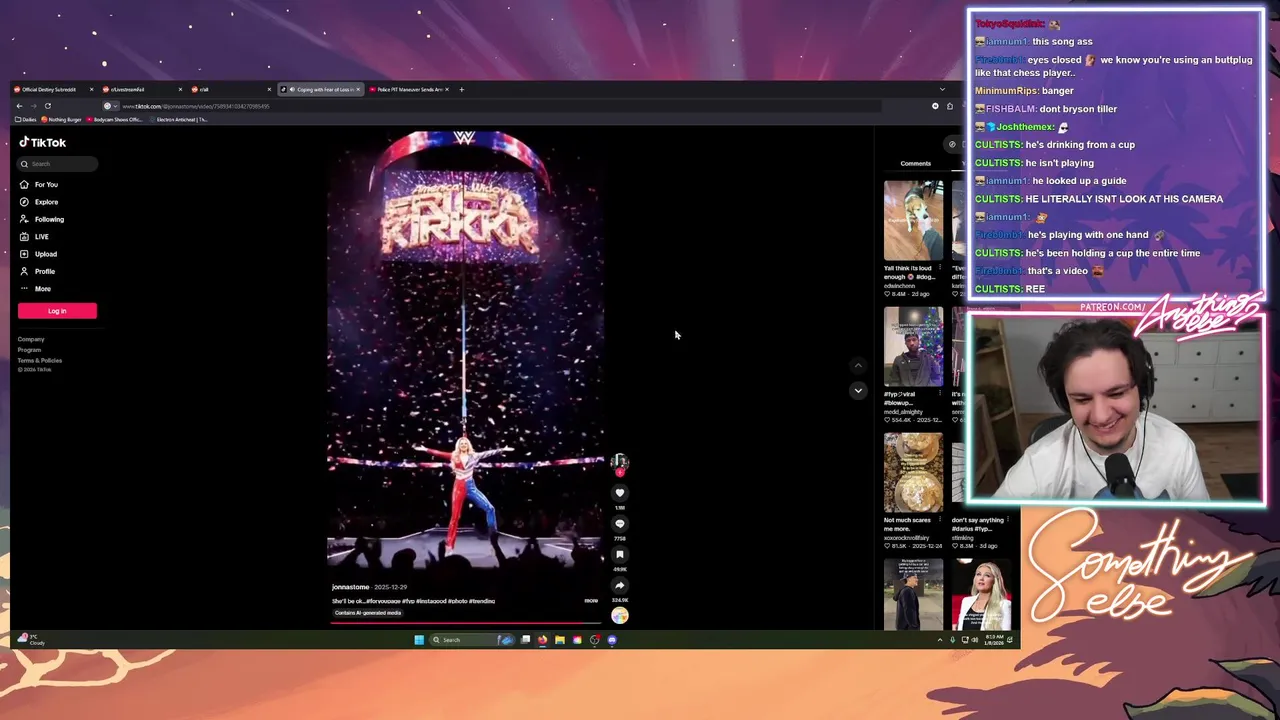Share the video with the arrow icon
Image resolution: width=1280 pixels, height=720 pixels.
coord(619,585)
